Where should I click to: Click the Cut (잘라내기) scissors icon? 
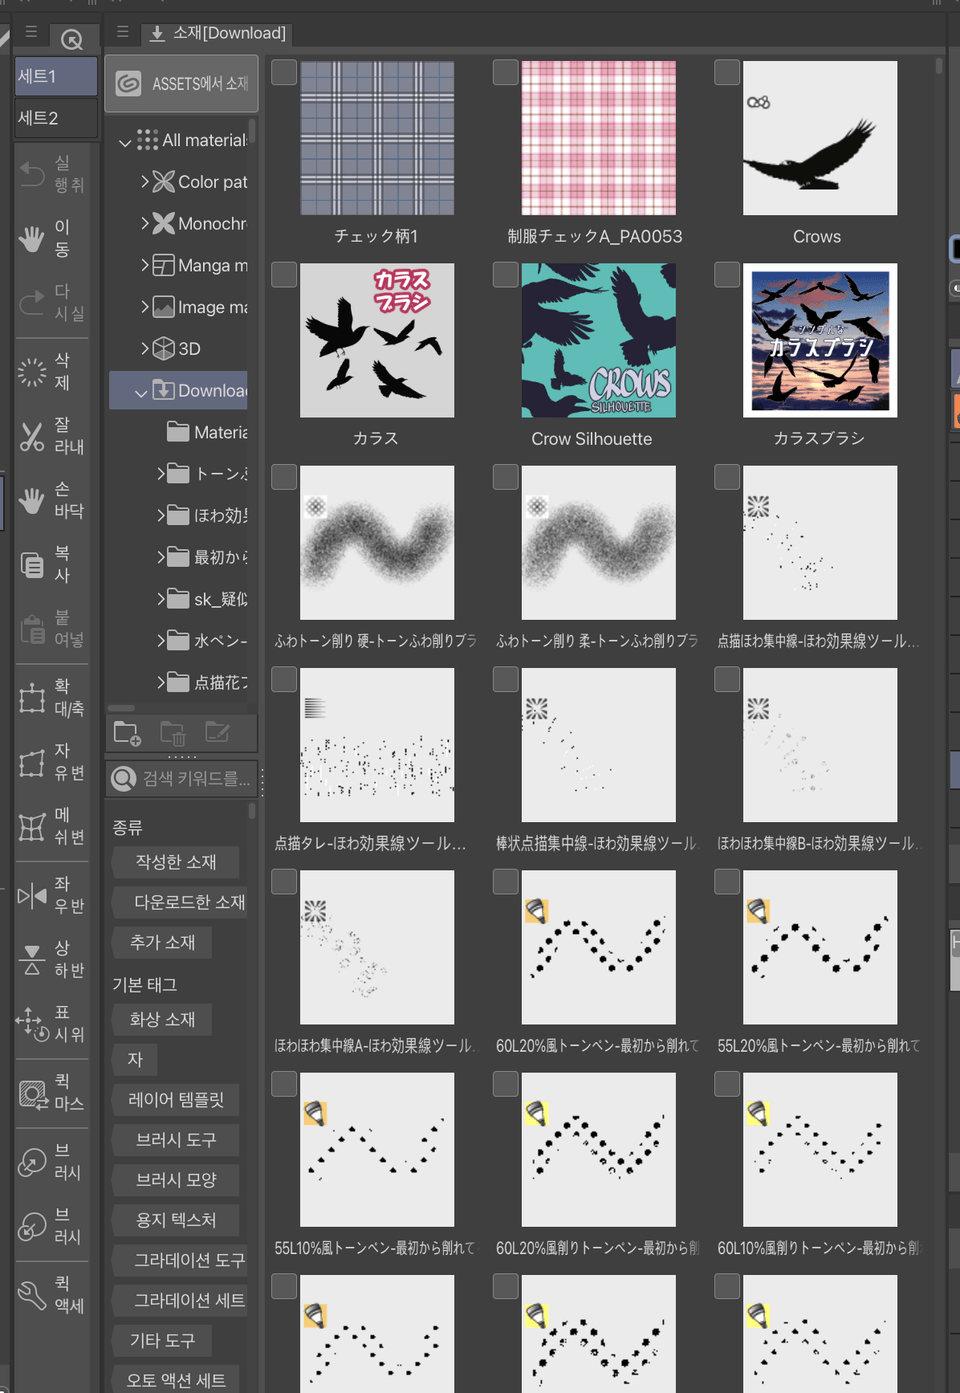32,436
